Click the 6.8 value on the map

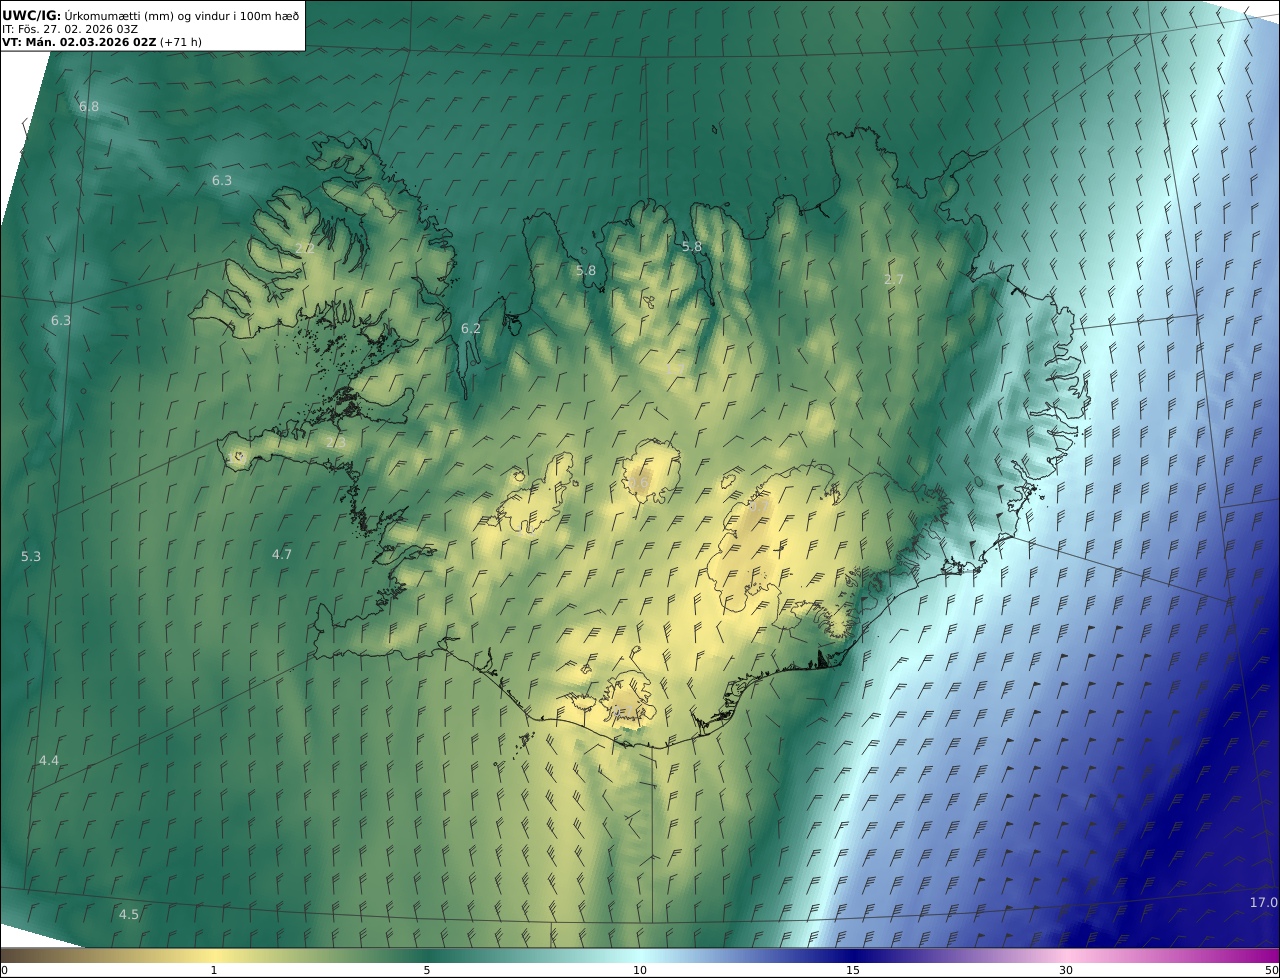tap(89, 106)
